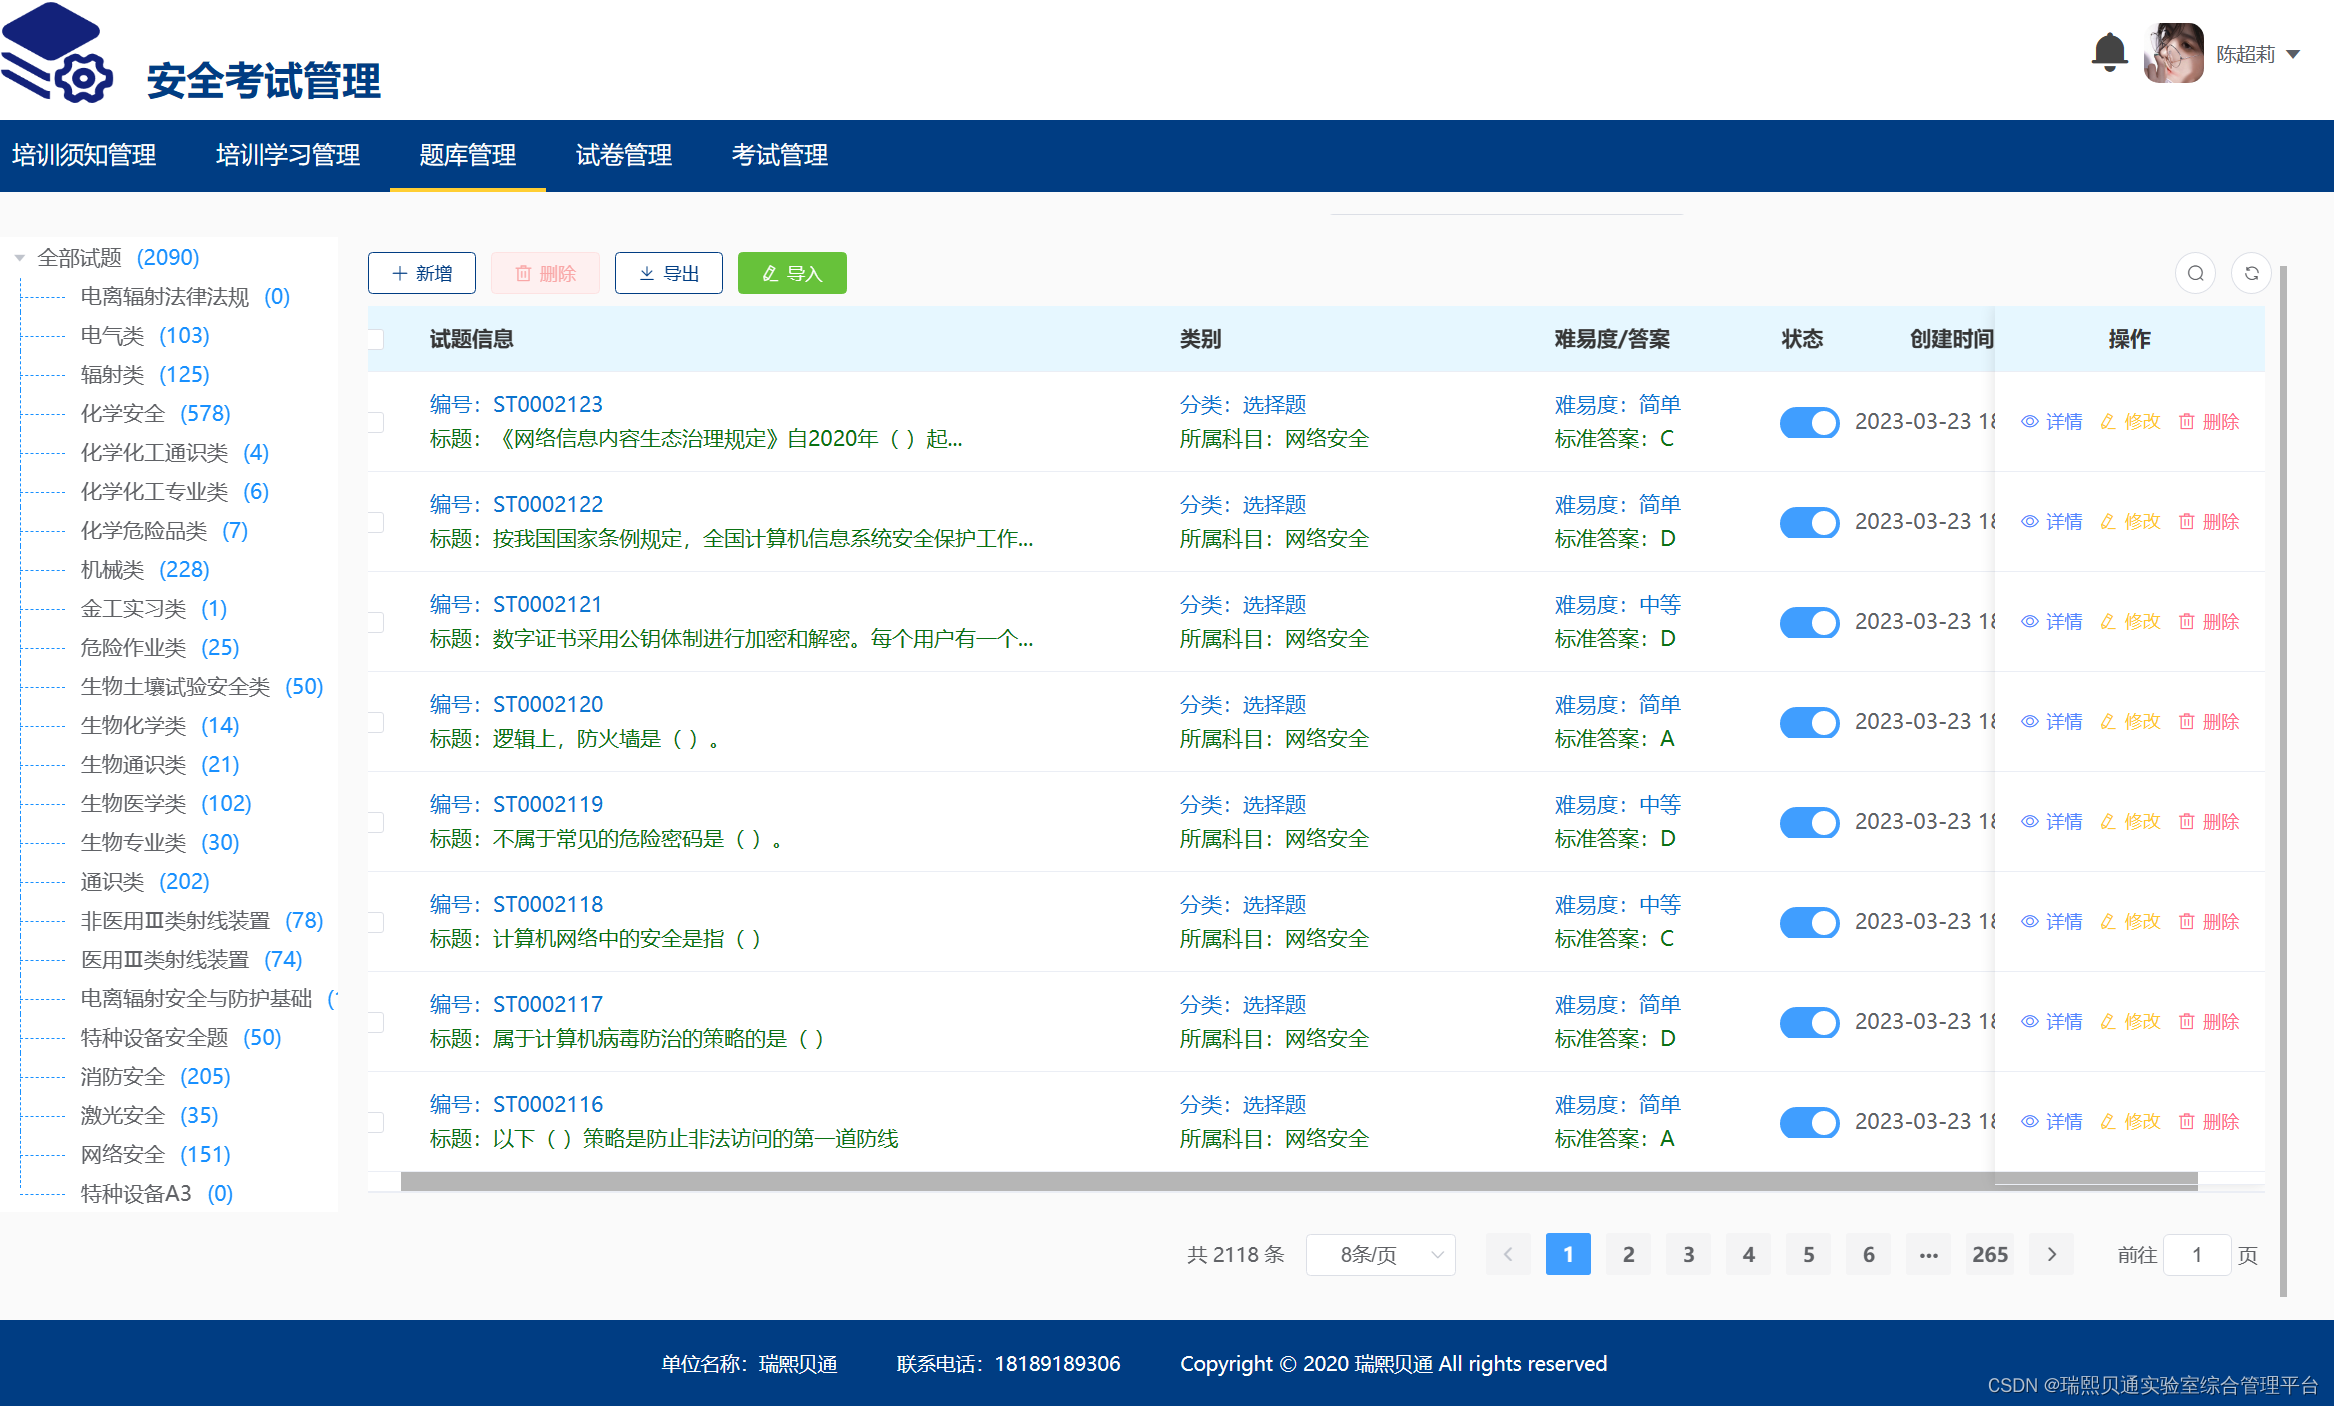Click the notification bell icon

click(2109, 52)
